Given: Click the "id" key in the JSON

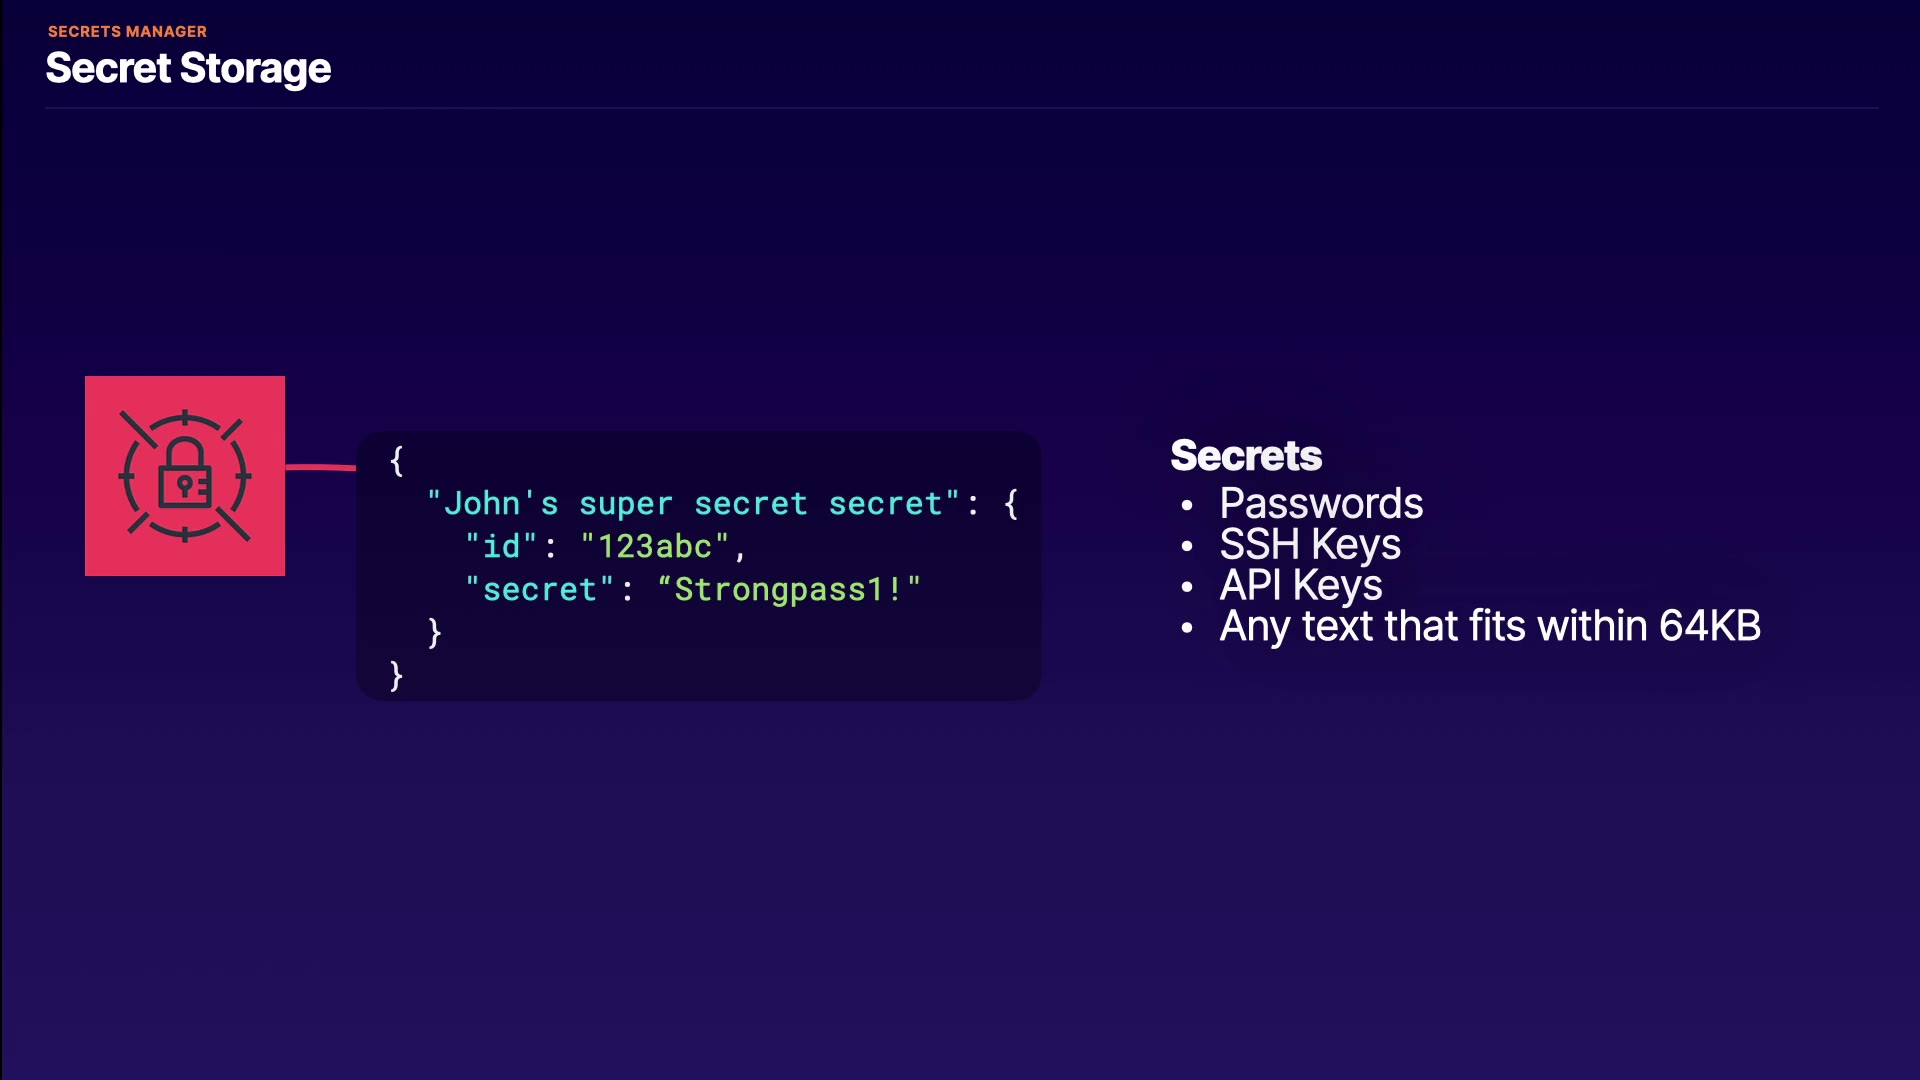Looking at the screenshot, I should click(x=501, y=547).
